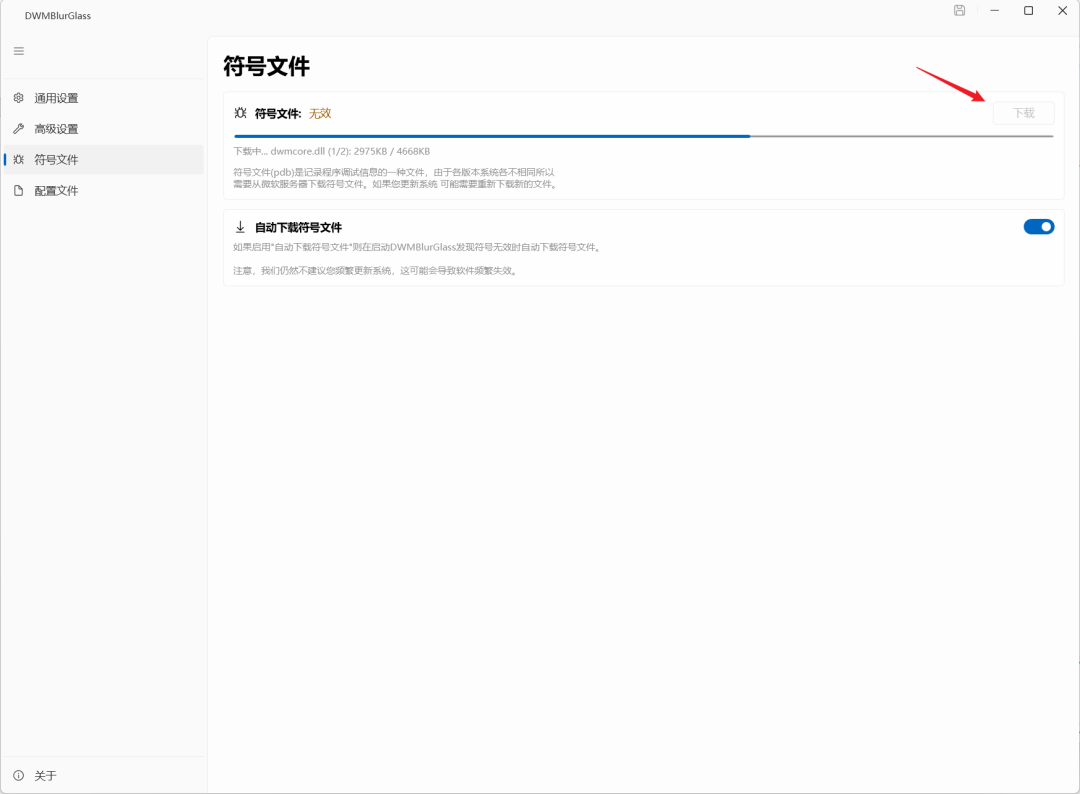The height and width of the screenshot is (794, 1080).
Task: Enable the 自动下载符号文件 toggle switch
Action: click(1038, 226)
